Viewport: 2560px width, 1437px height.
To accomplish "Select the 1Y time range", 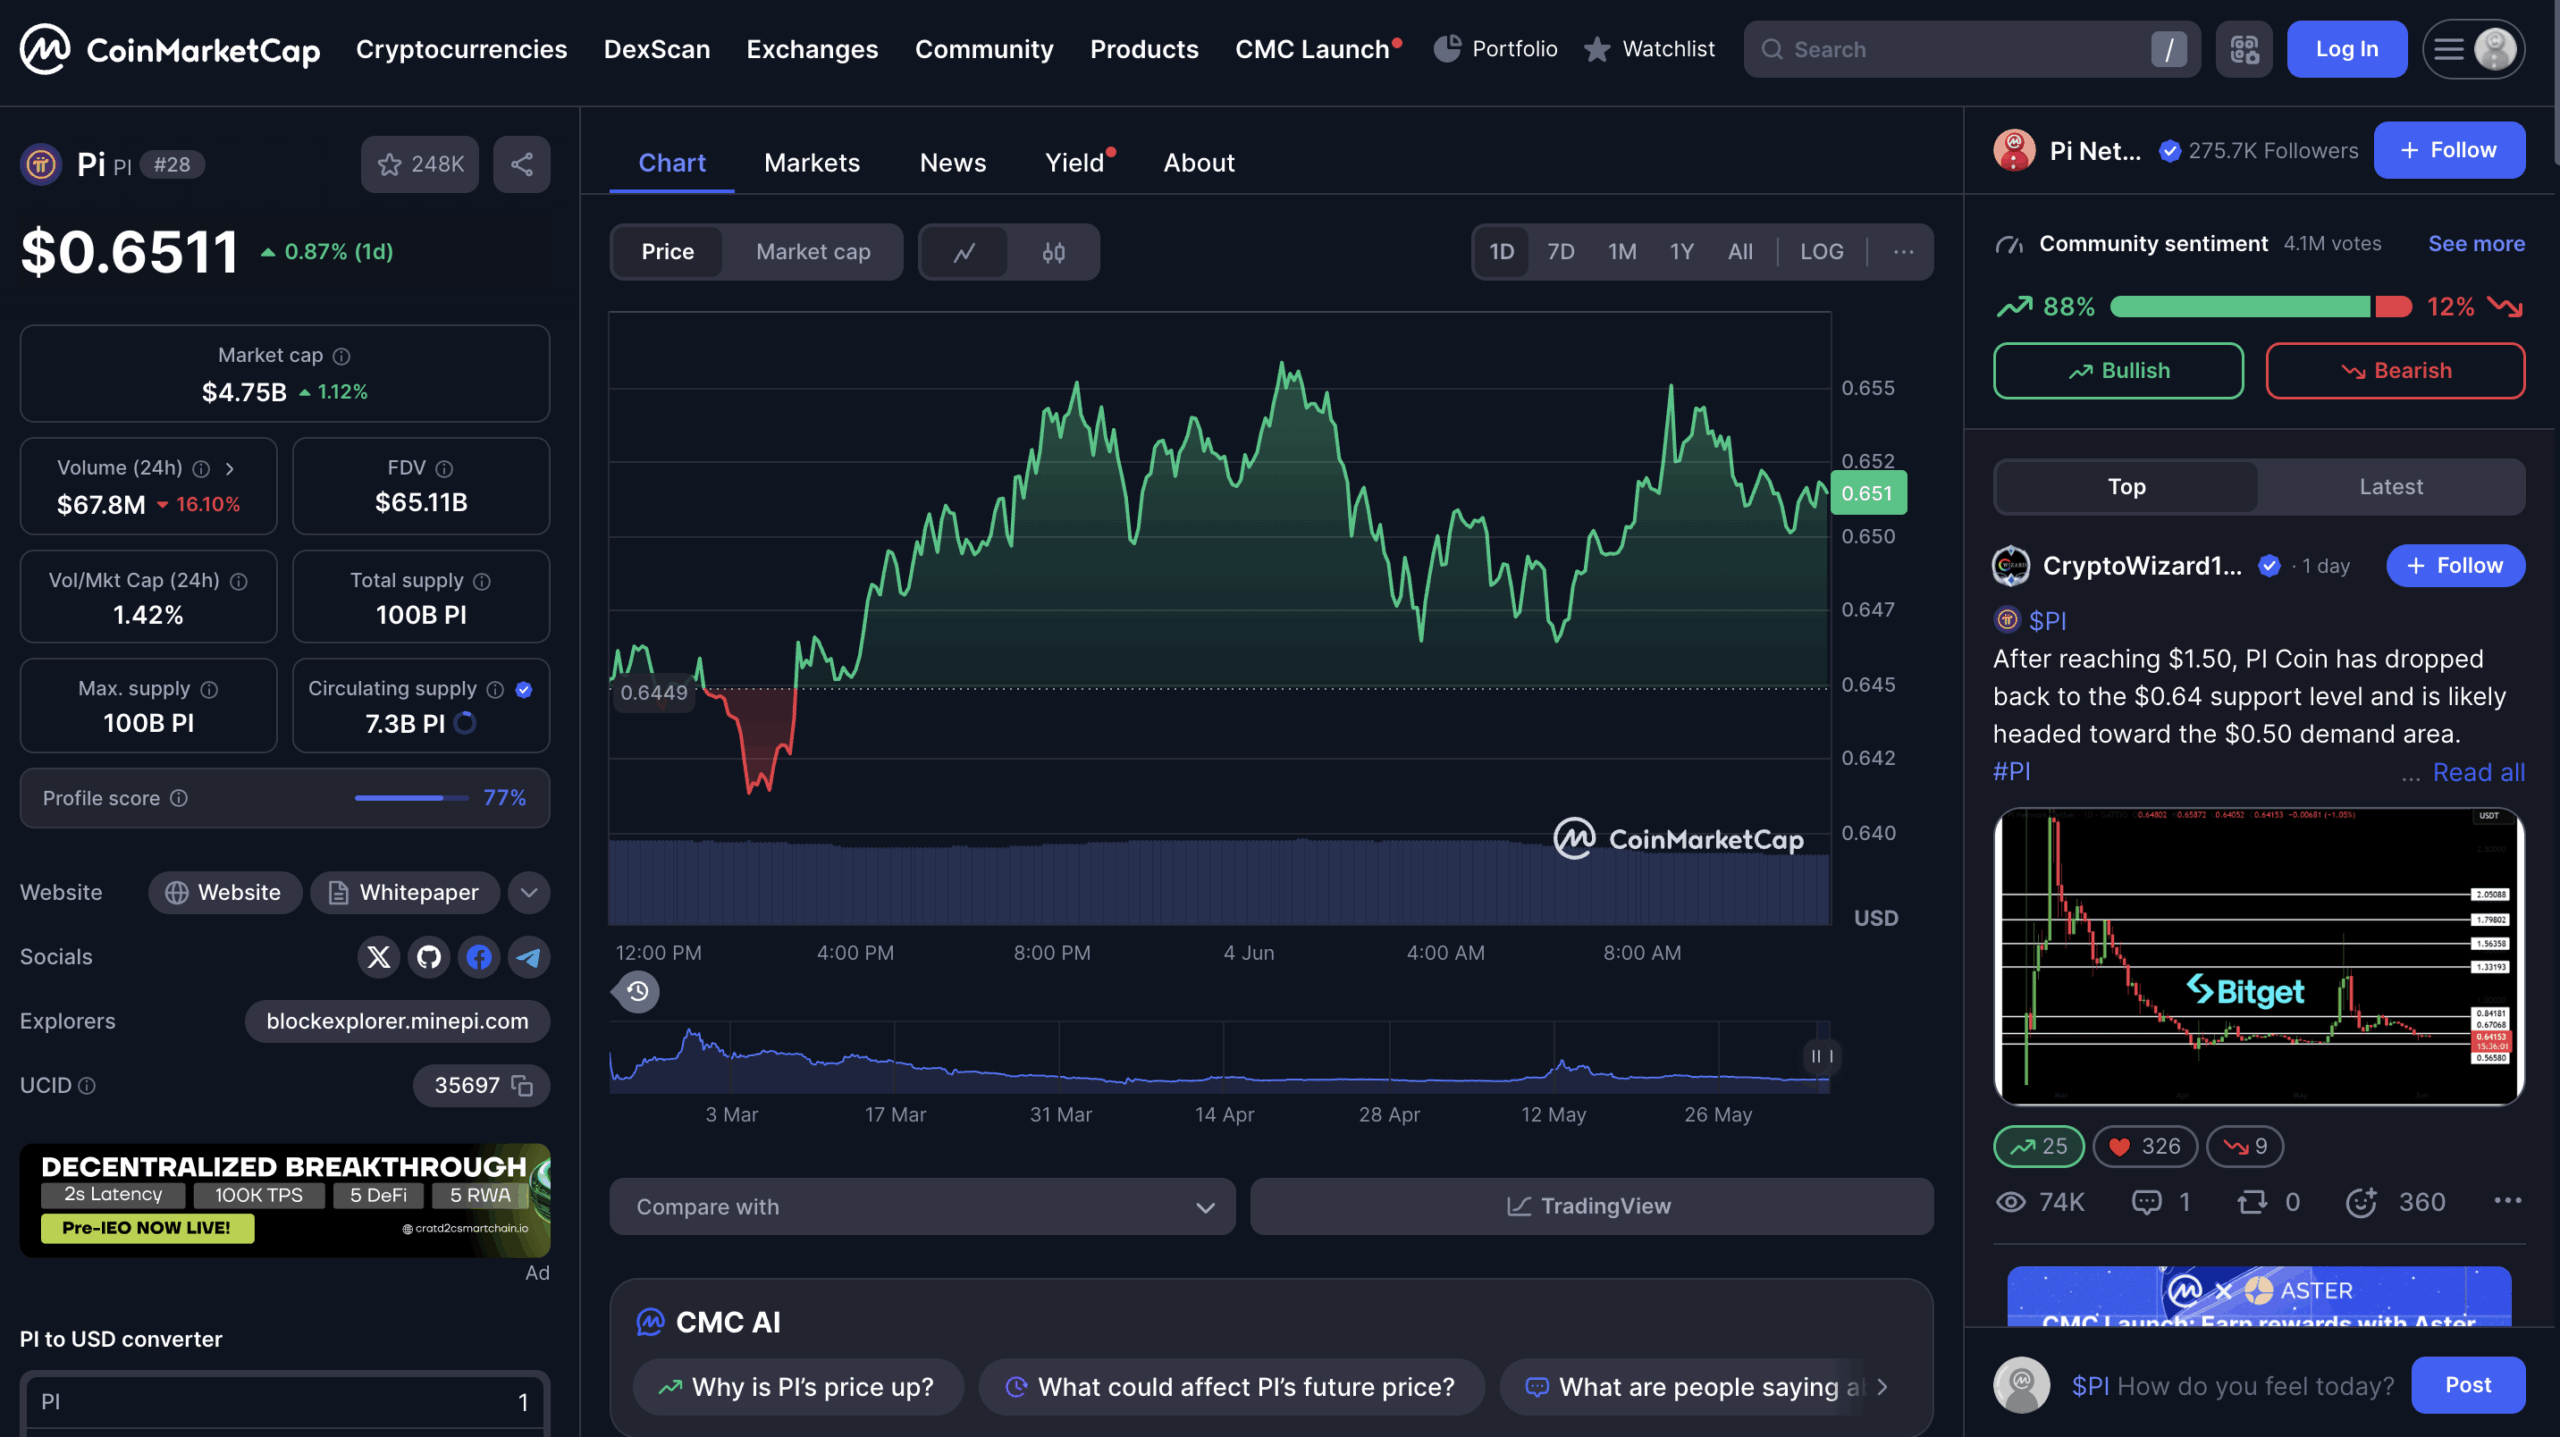I will click(x=1681, y=252).
